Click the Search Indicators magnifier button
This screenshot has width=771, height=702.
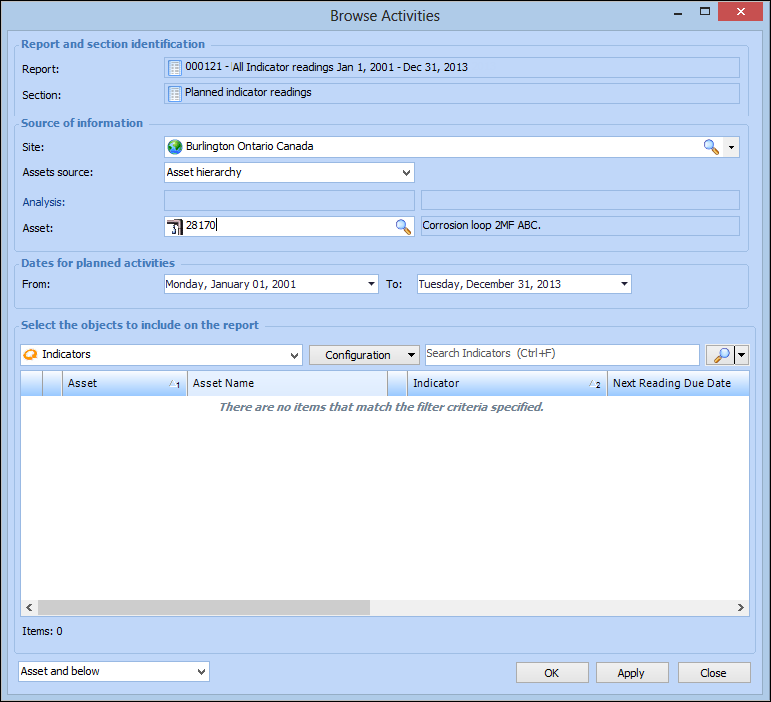point(720,355)
